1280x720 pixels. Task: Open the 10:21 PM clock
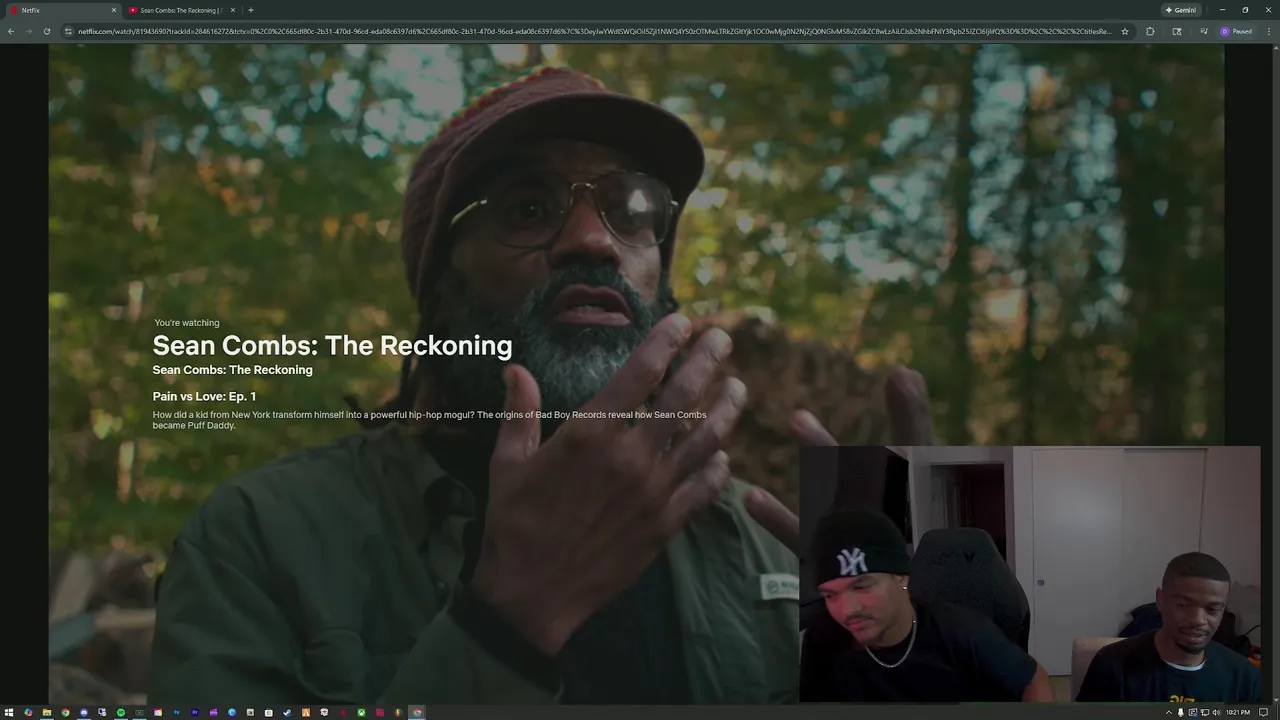point(1238,712)
